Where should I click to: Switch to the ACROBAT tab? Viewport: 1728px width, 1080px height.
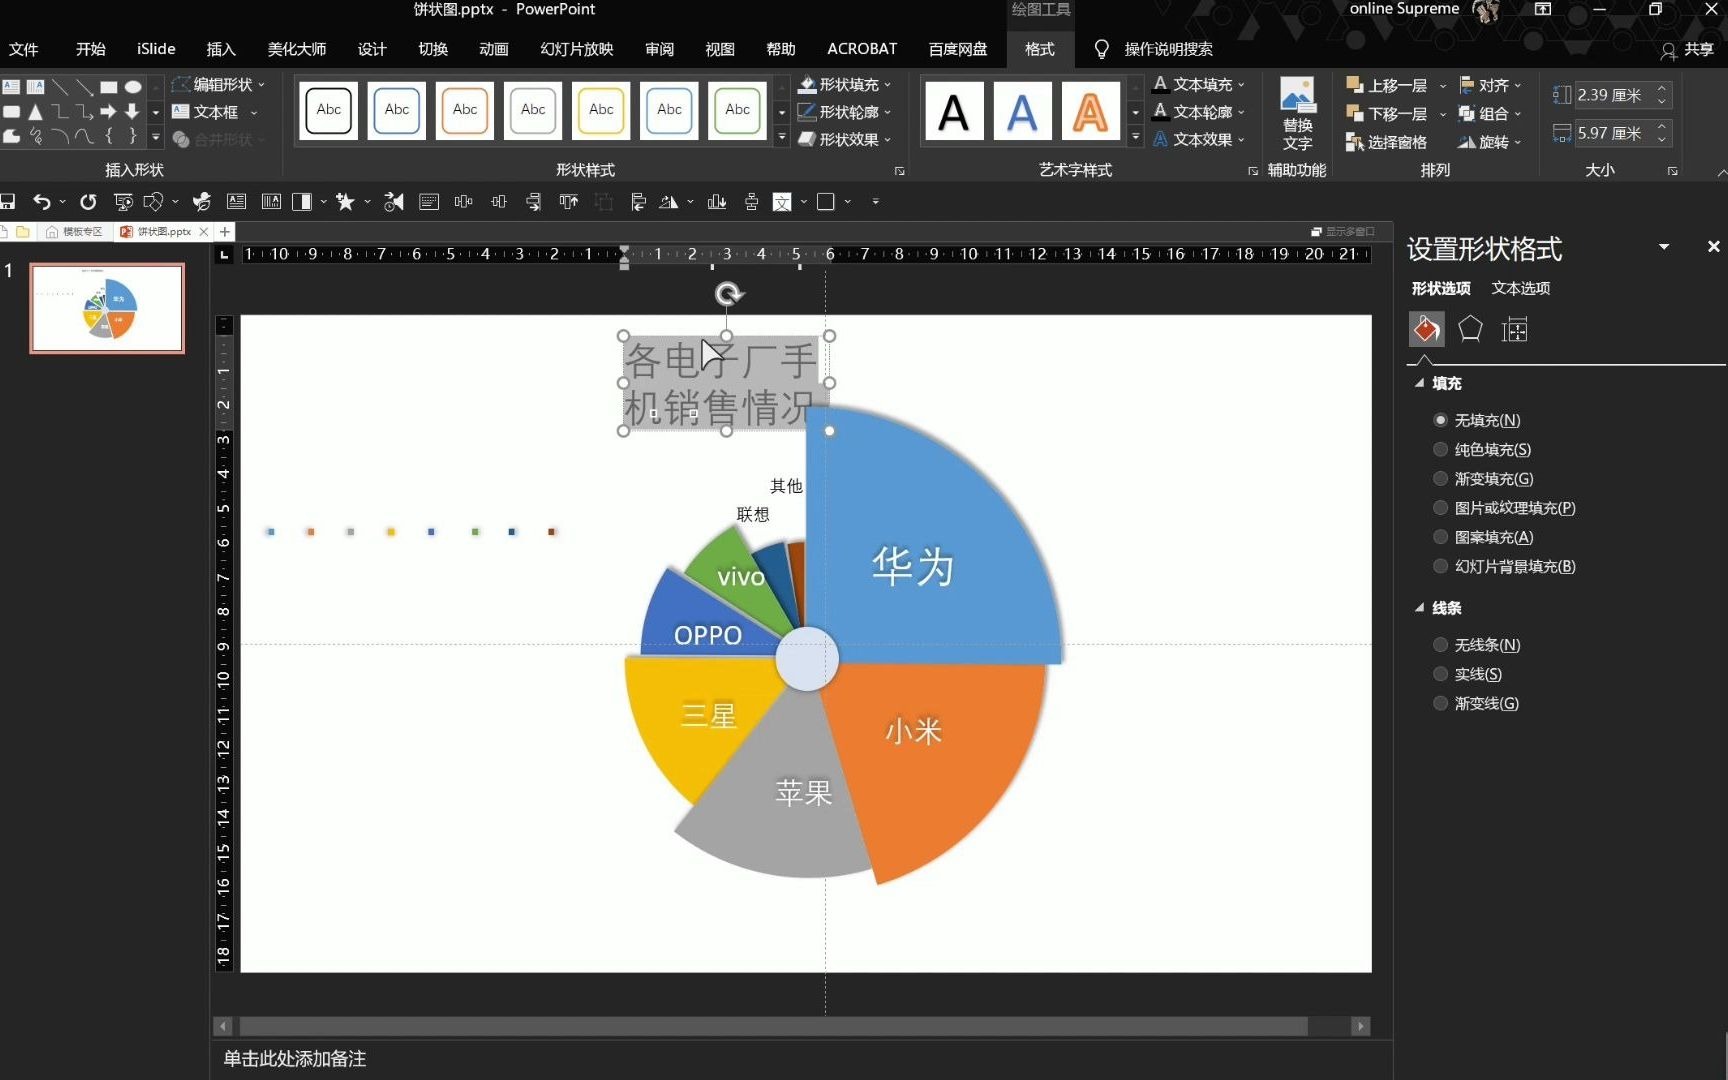click(x=862, y=49)
